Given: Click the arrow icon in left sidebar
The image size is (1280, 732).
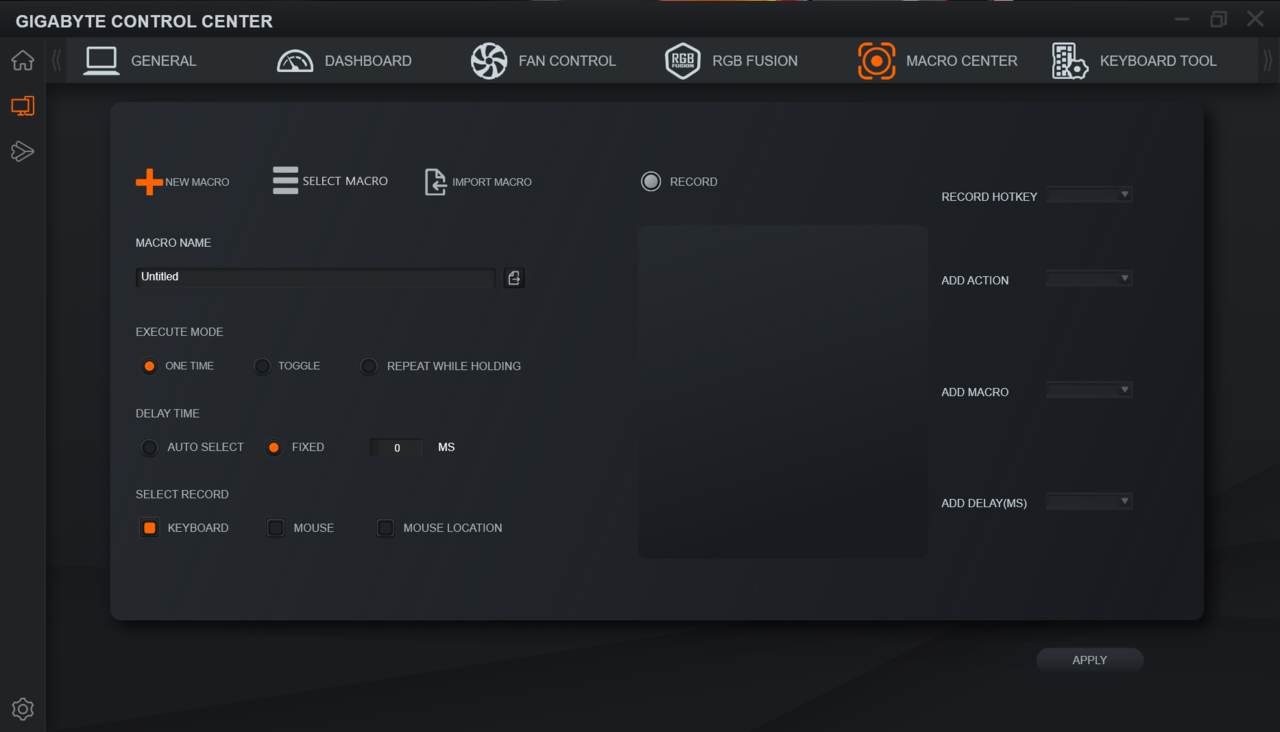Looking at the screenshot, I should (22, 151).
